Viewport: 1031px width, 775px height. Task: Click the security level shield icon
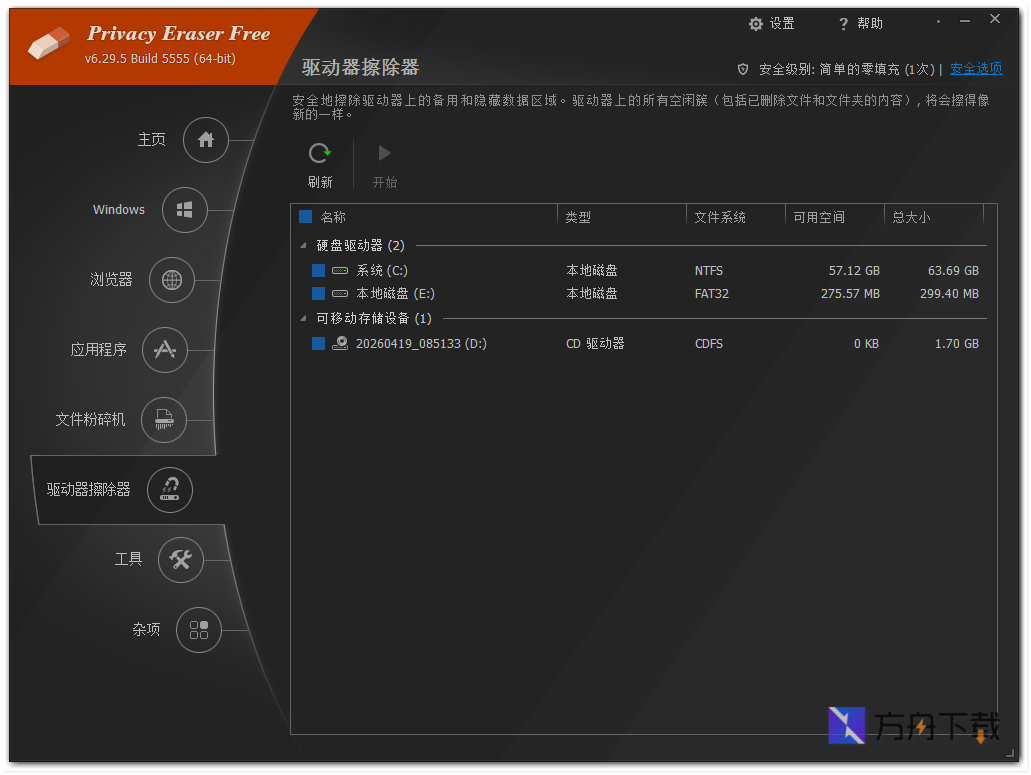[743, 69]
